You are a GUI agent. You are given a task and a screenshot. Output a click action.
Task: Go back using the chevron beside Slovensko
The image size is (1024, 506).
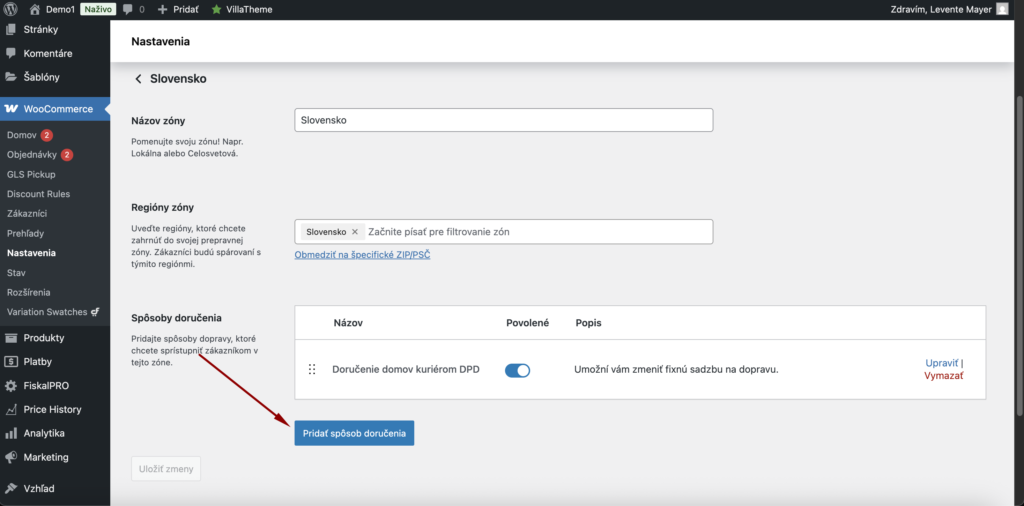[x=138, y=78]
